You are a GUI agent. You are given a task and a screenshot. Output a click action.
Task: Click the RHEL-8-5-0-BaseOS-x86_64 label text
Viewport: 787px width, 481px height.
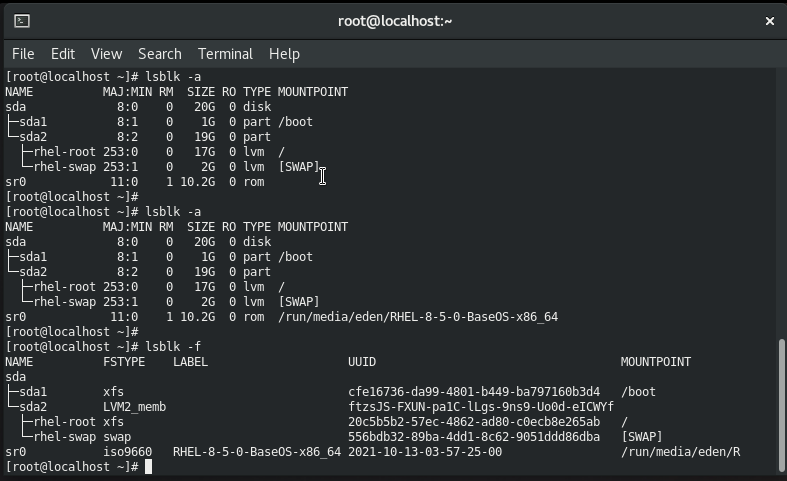tap(257, 452)
